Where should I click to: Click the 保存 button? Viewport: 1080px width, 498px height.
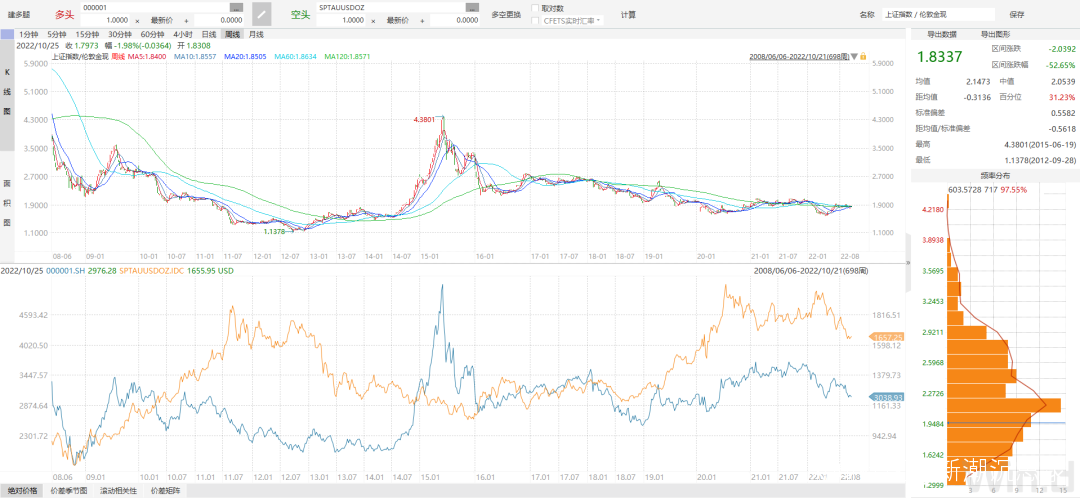[x=1017, y=14]
